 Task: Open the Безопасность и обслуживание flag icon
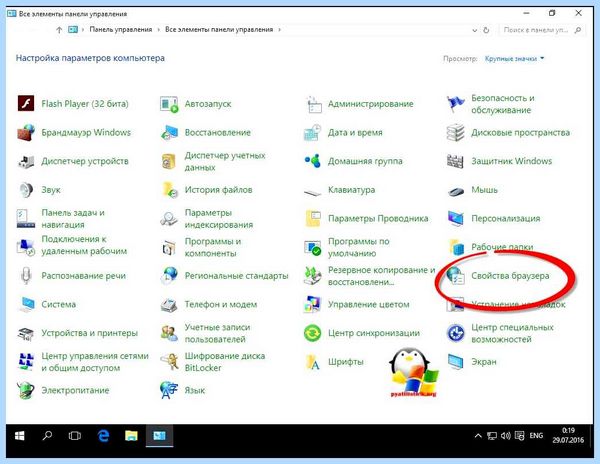(x=455, y=104)
